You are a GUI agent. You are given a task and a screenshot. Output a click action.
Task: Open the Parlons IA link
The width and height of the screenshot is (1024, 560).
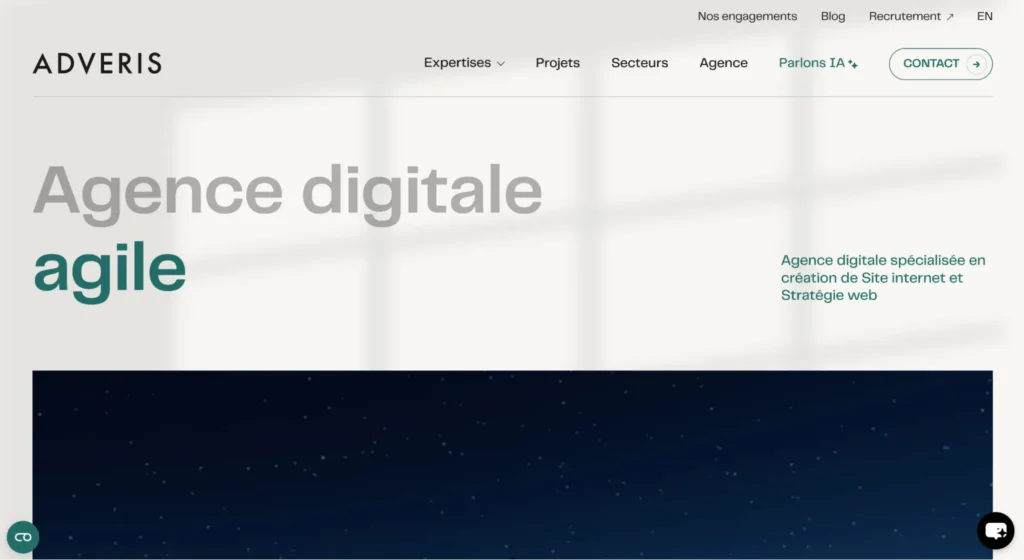(818, 63)
